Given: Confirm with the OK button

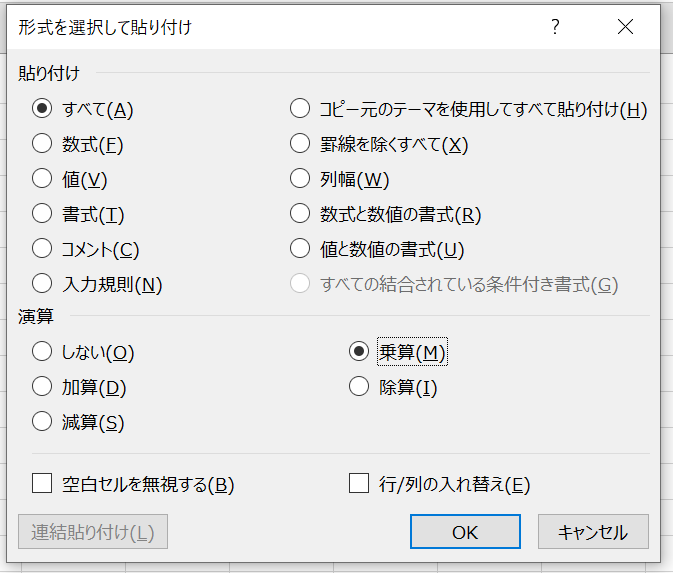Looking at the screenshot, I should point(465,532).
